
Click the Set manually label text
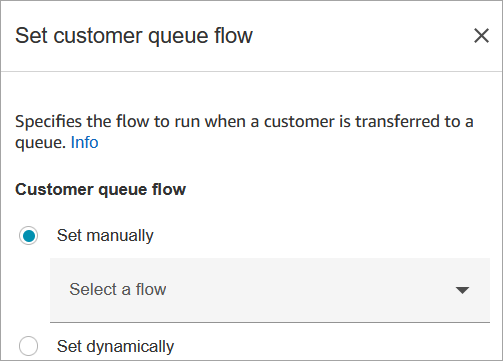point(105,236)
